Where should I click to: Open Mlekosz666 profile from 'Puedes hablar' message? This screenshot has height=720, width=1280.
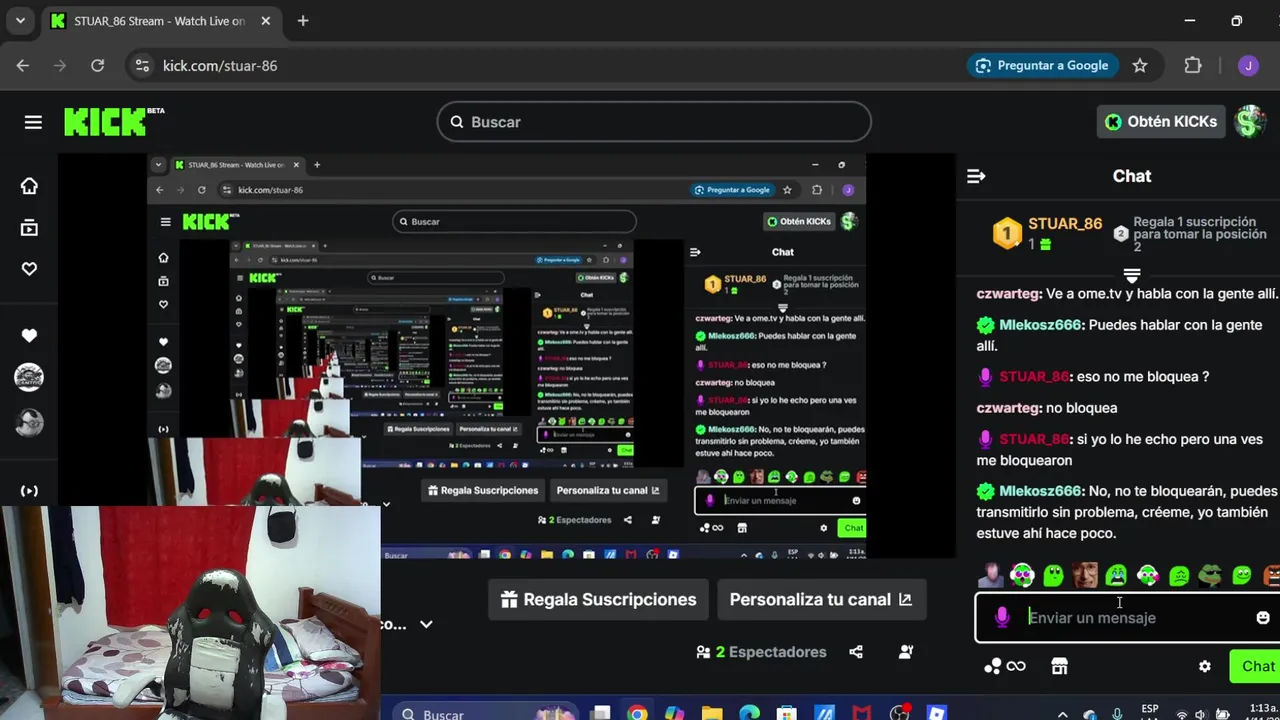[x=1041, y=325]
